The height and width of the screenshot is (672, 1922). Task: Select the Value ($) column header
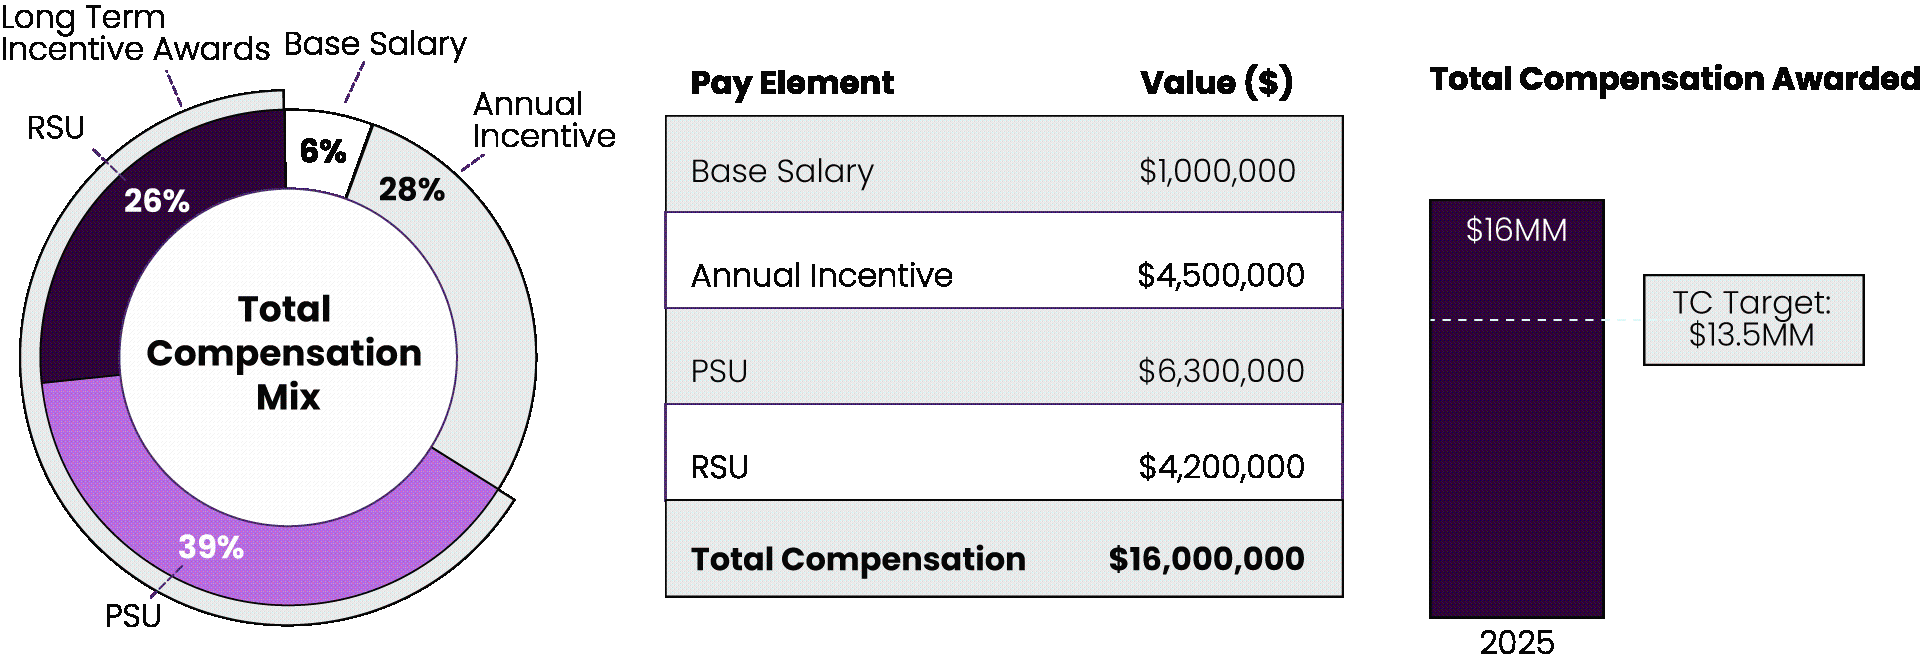tap(1216, 83)
